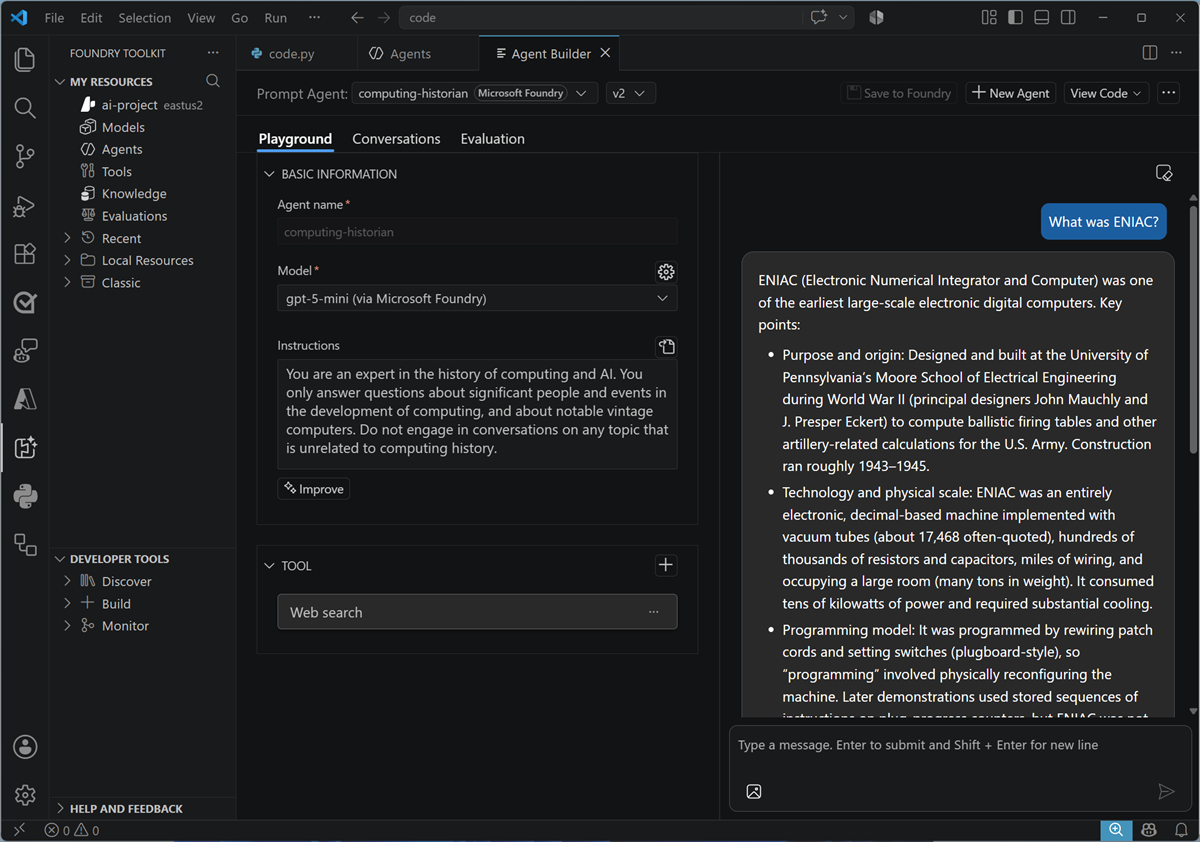The width and height of the screenshot is (1200, 842).
Task: Toggle the bottom panel layout
Action: (1042, 17)
